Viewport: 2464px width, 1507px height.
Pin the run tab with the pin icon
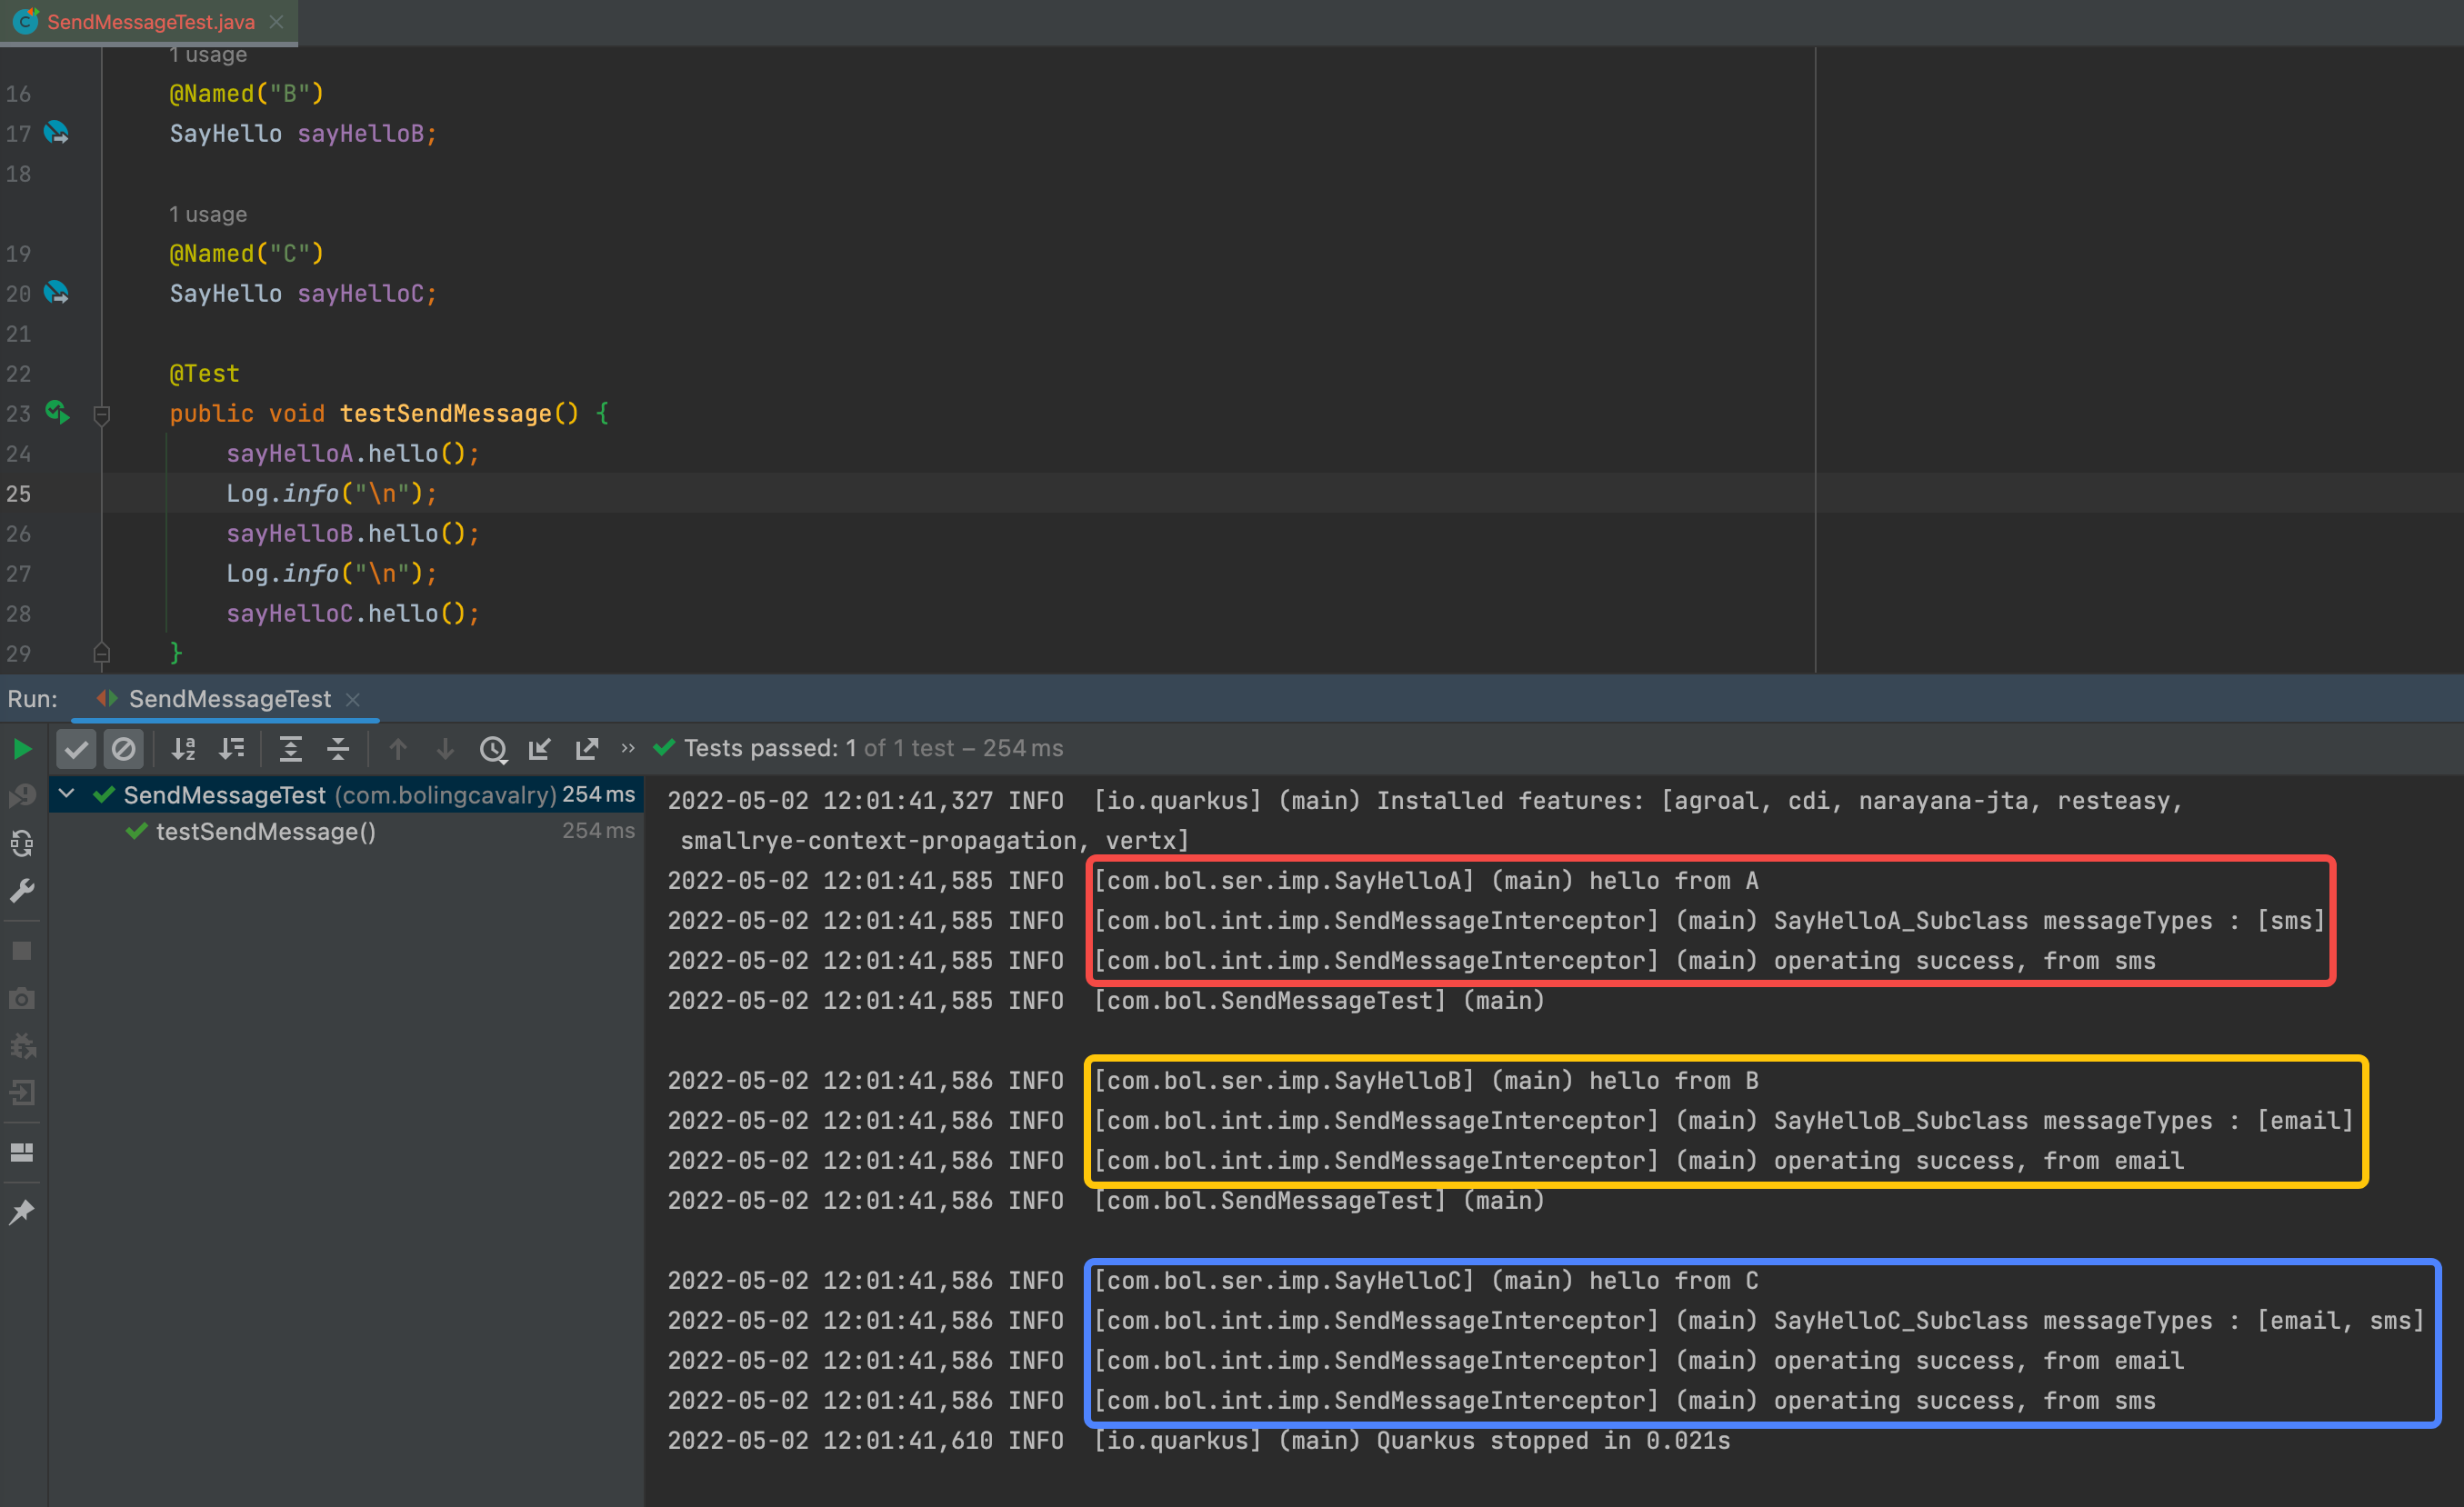point(22,1212)
